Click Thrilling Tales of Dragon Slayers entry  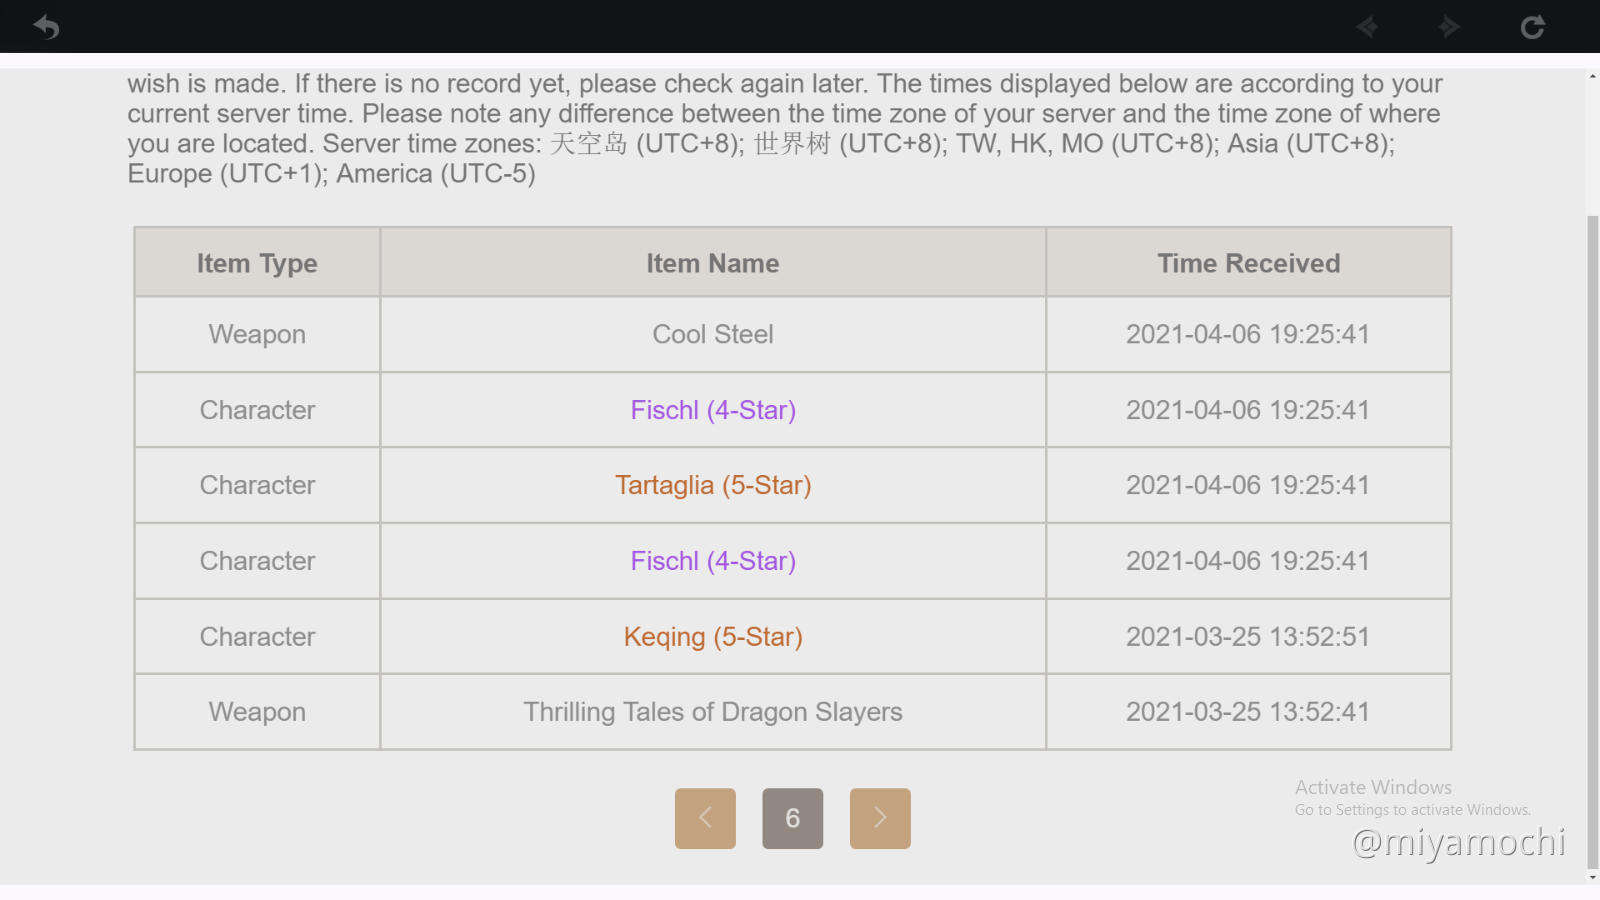click(x=713, y=712)
